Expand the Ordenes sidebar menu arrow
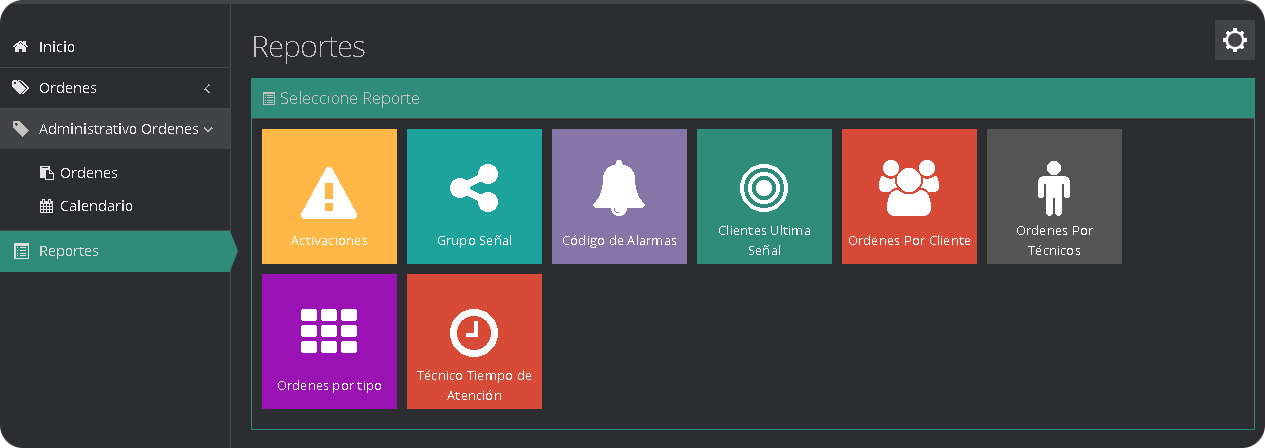 pos(207,88)
